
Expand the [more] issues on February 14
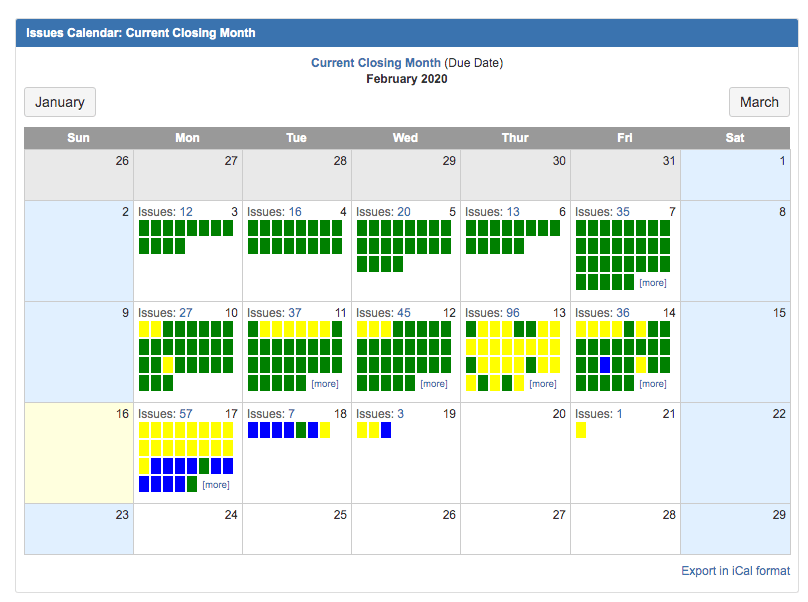(652, 384)
